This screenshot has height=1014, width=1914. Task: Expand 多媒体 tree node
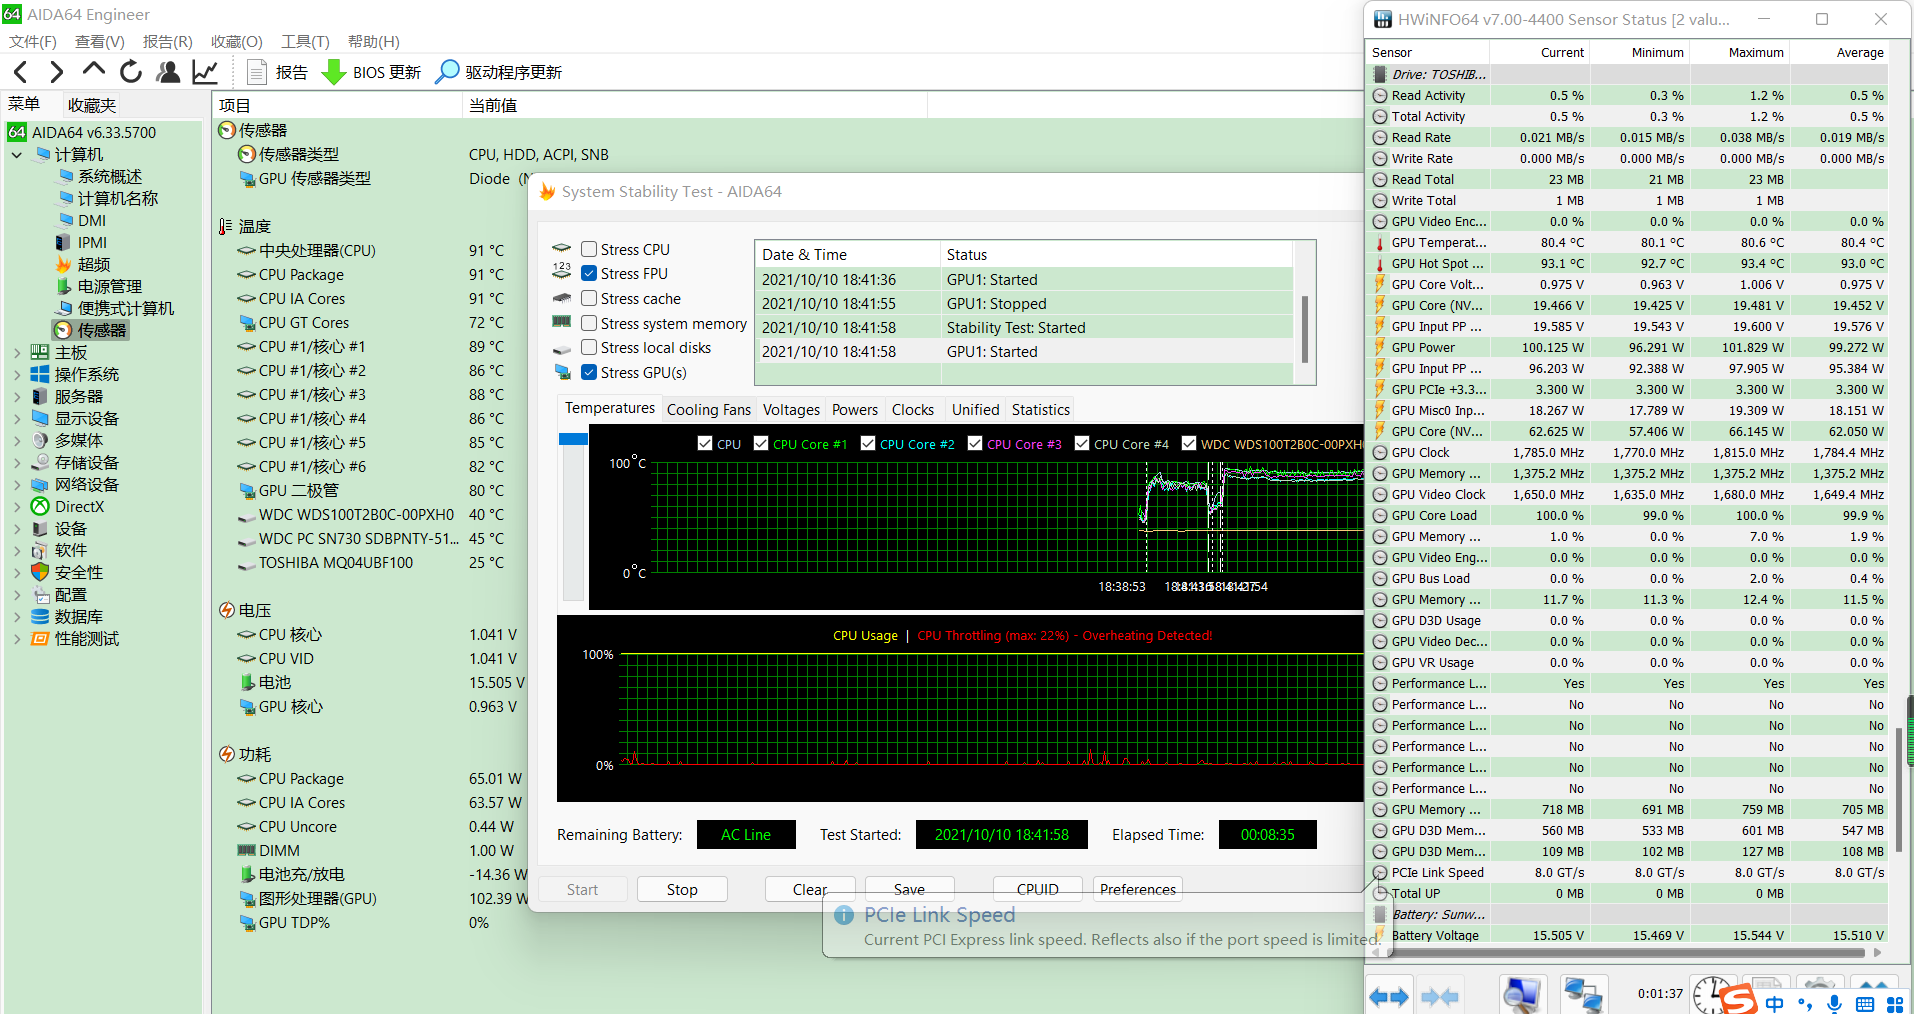point(16,441)
